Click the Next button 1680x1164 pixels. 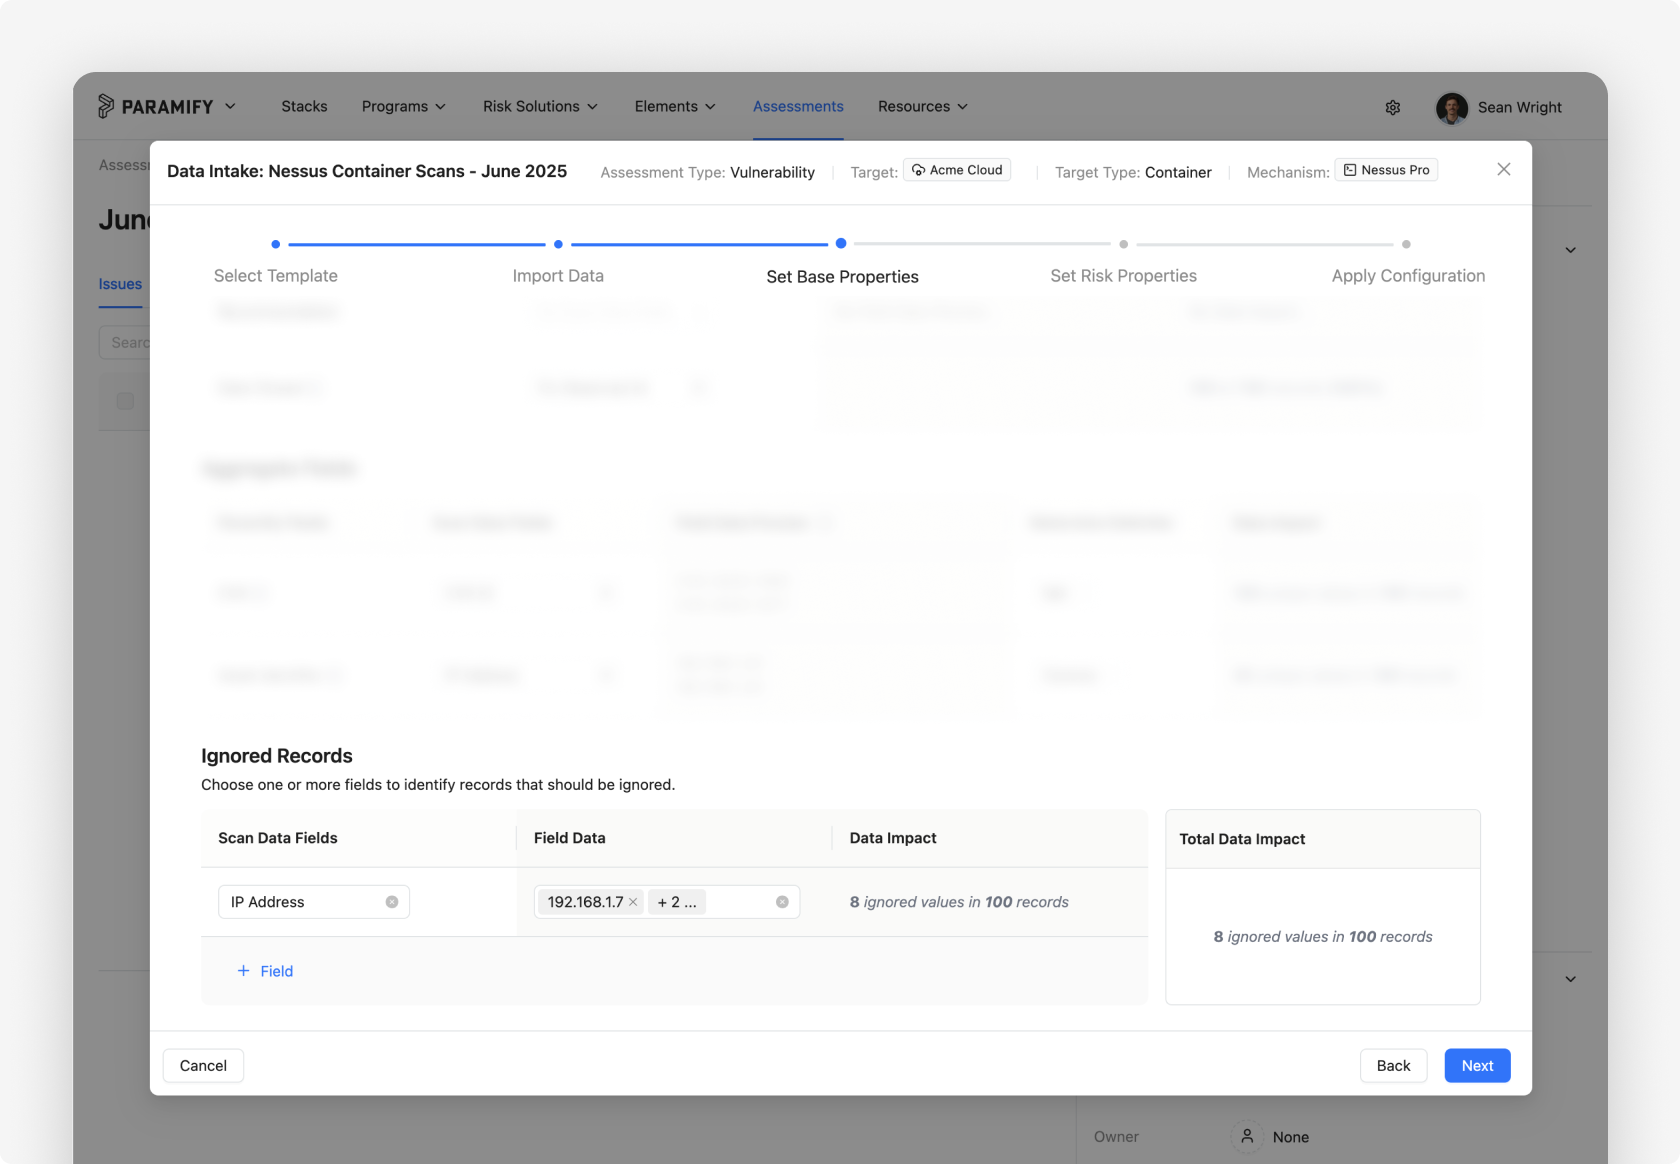tap(1477, 1066)
